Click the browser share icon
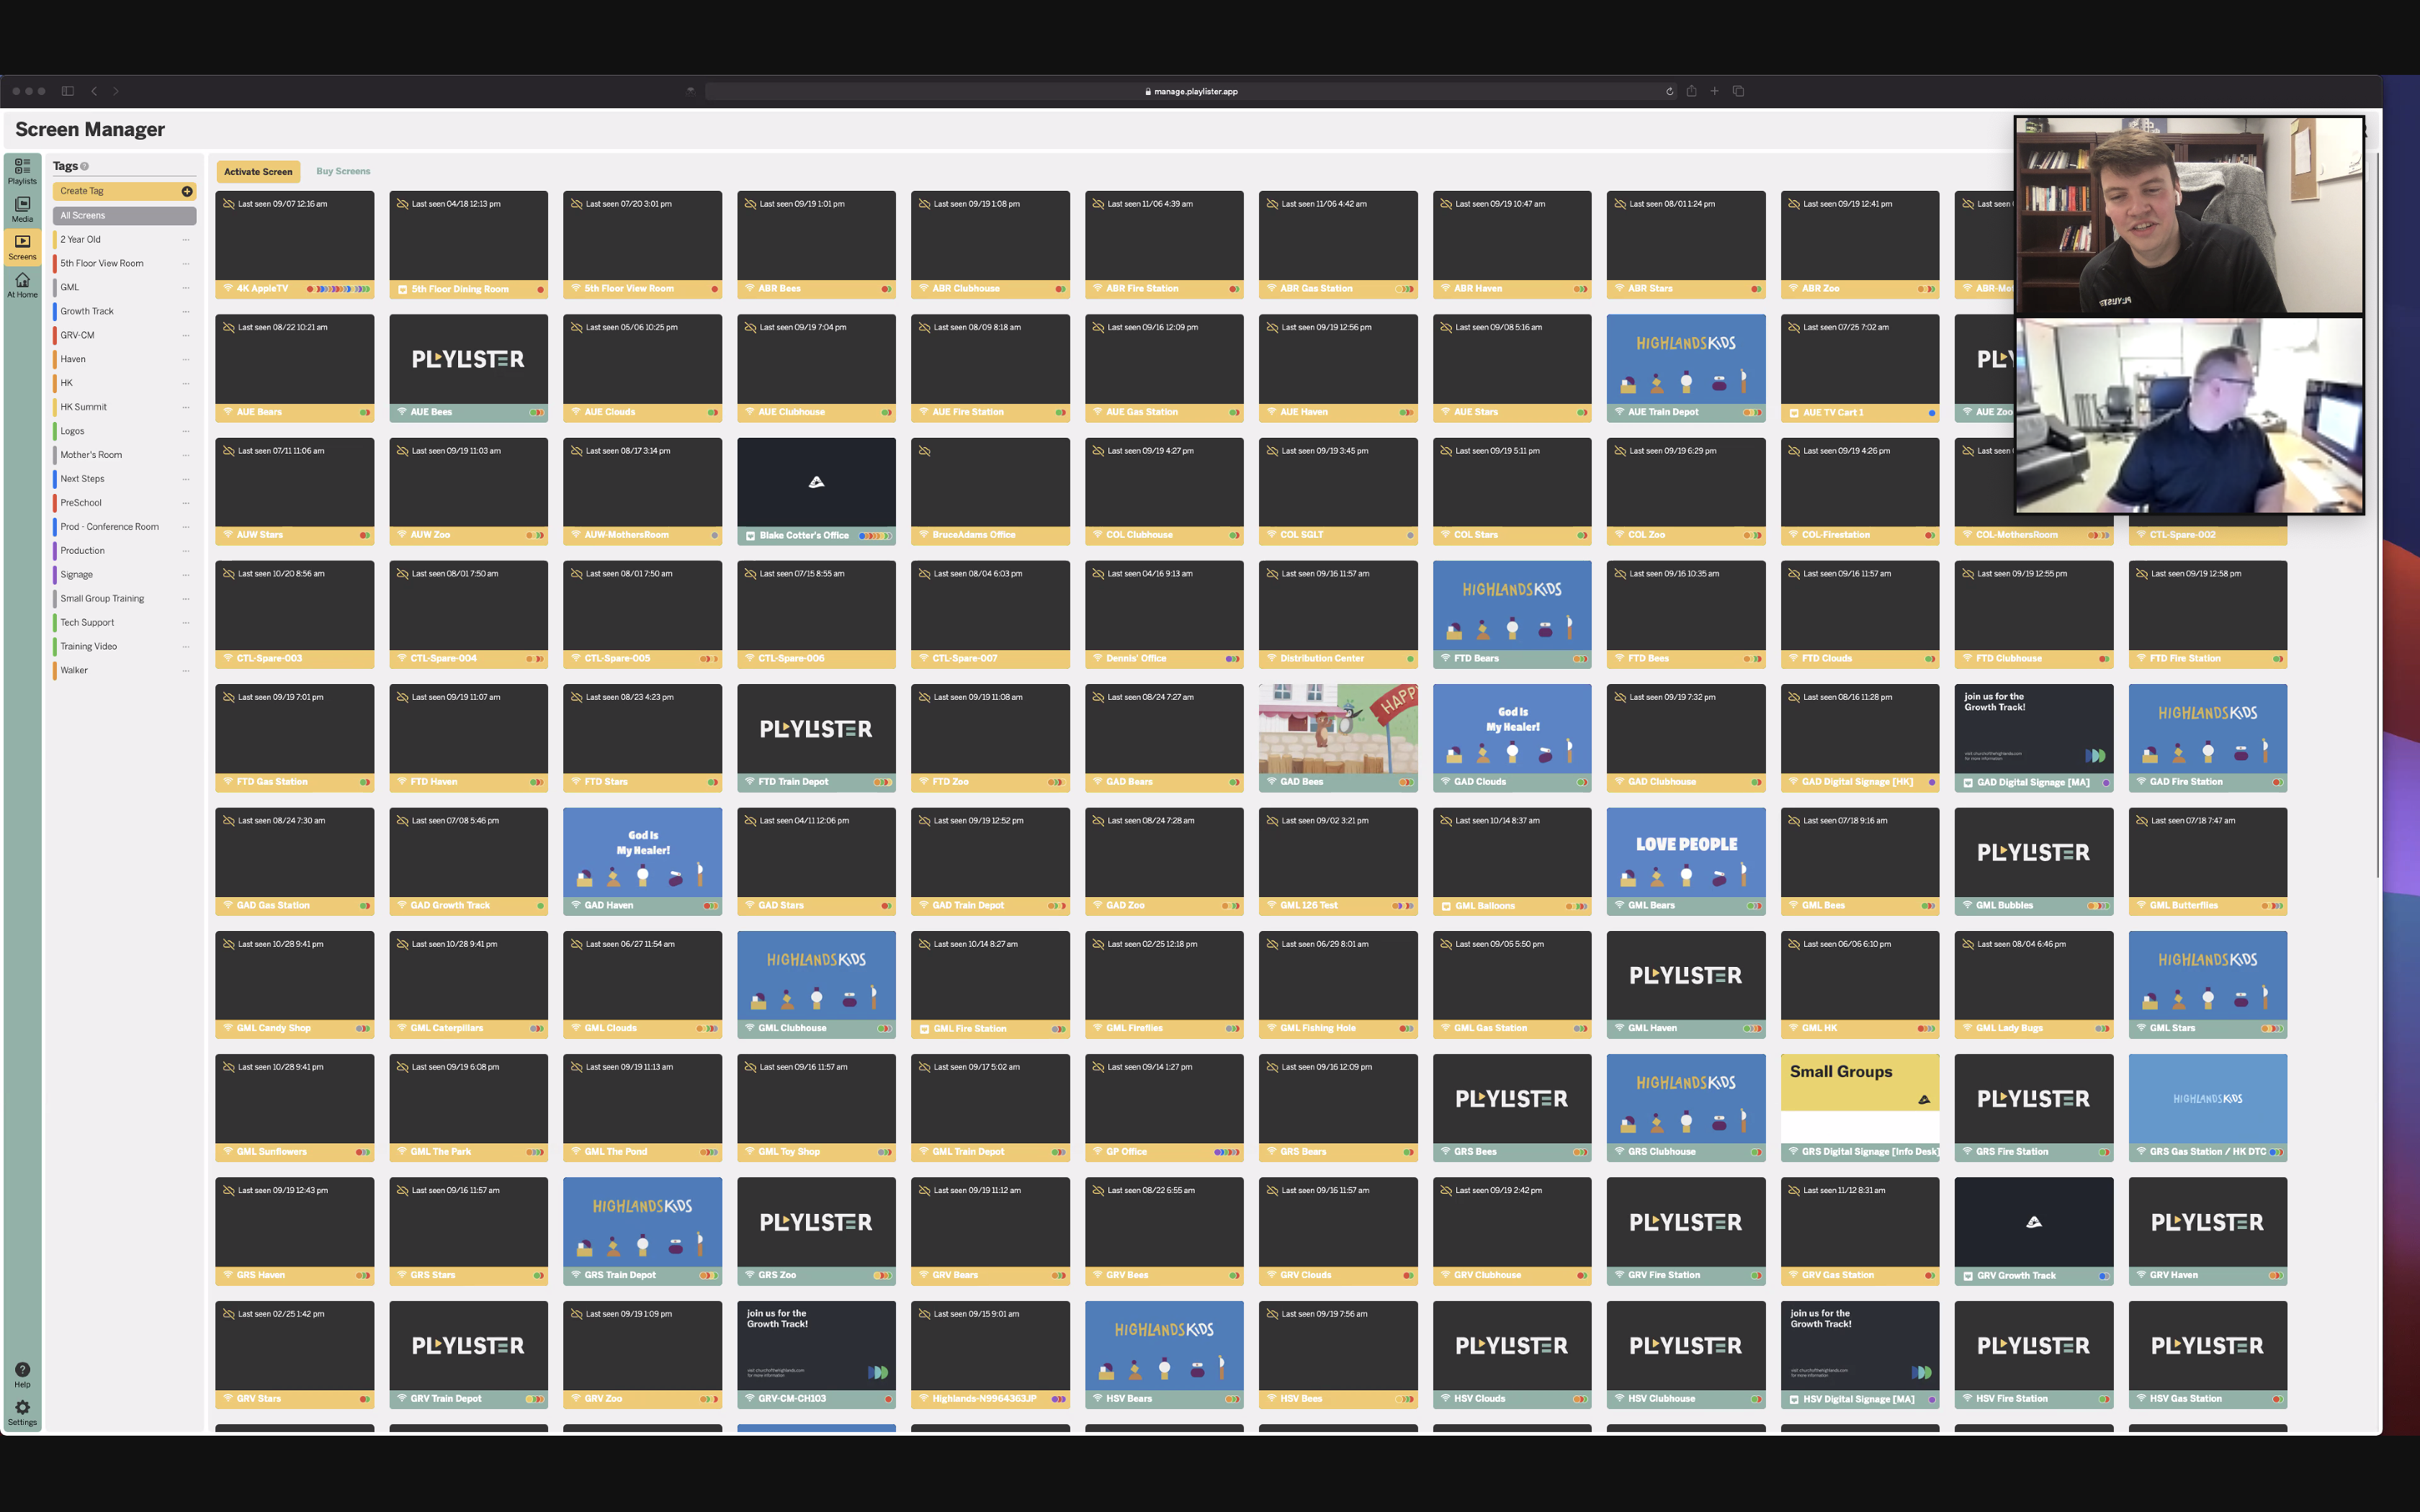This screenshot has height=1512, width=2420. tap(1691, 91)
